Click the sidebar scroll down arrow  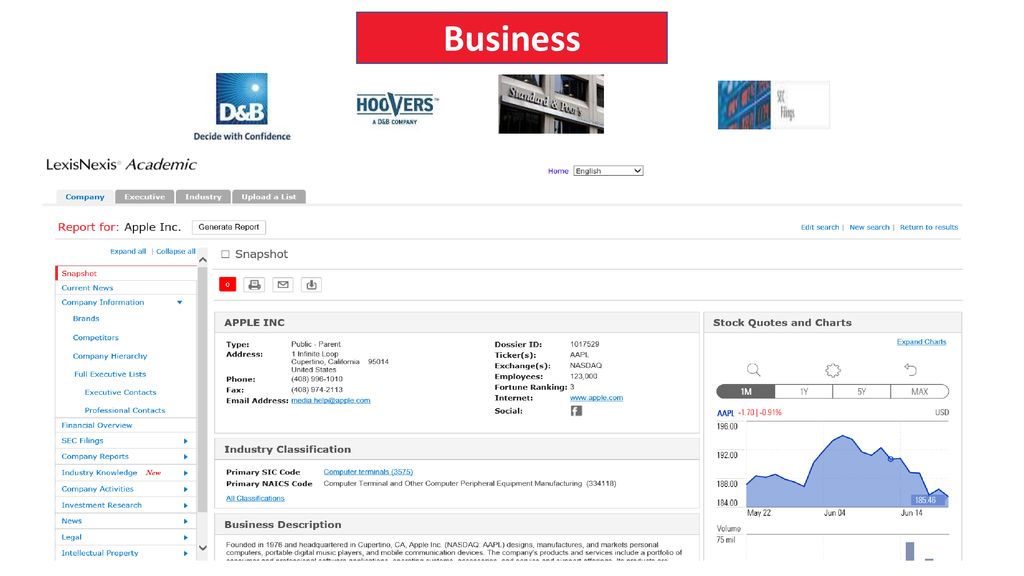point(202,548)
